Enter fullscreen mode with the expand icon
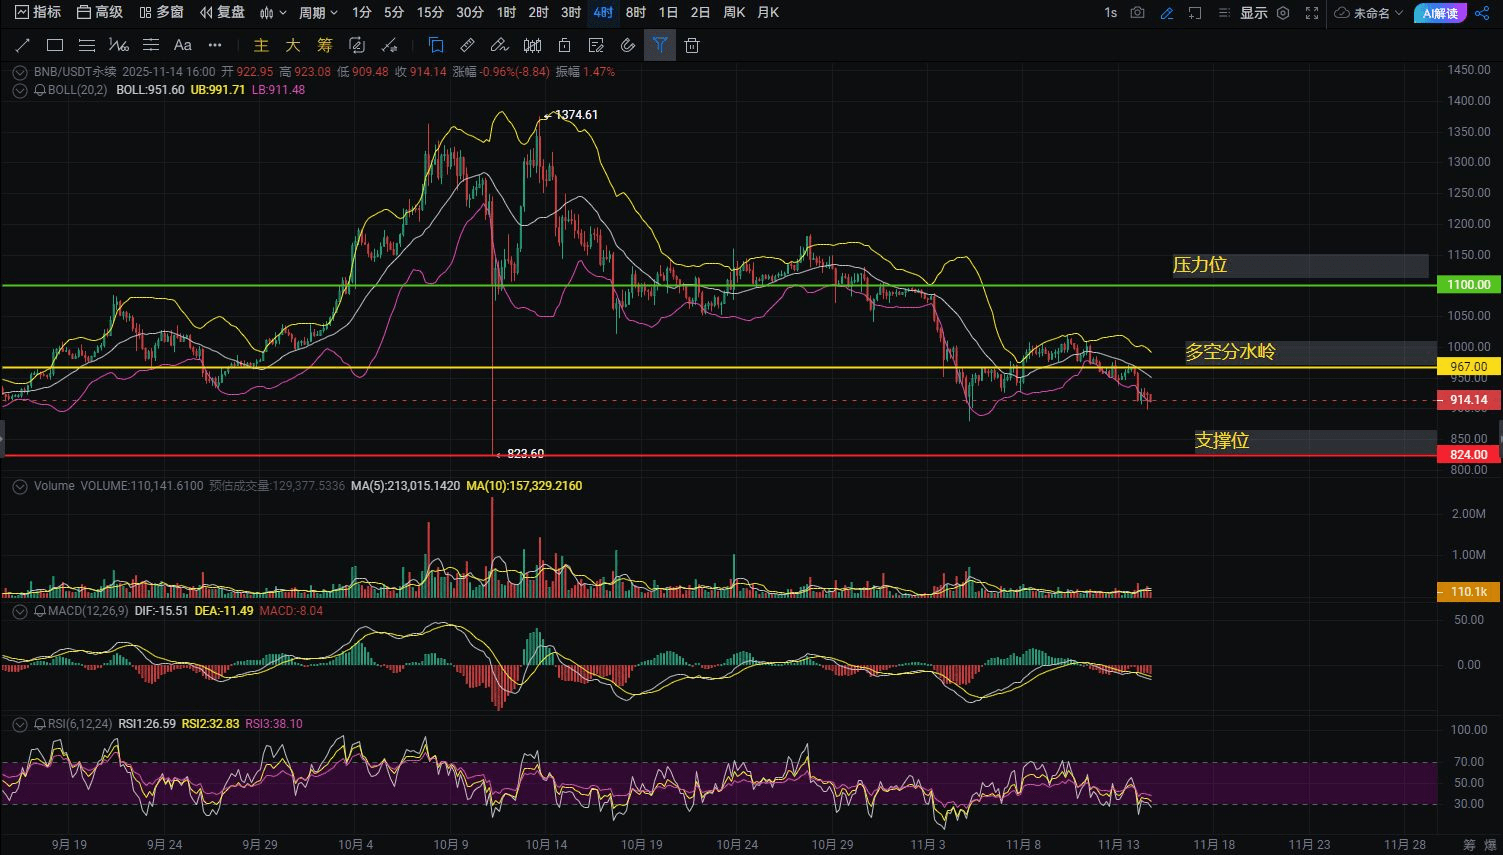The image size is (1503, 855). 1312,13
